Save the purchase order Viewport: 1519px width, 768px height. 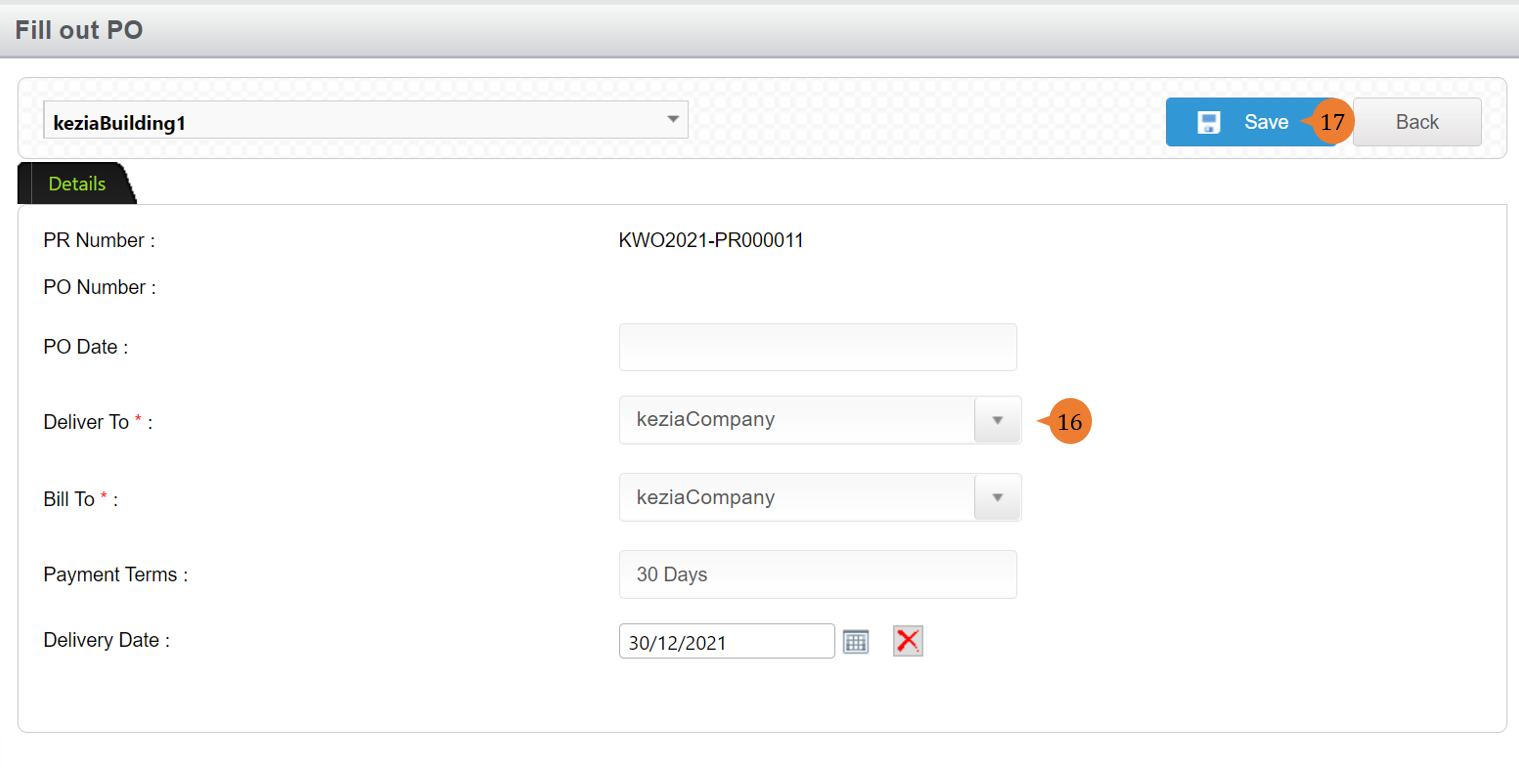tap(1251, 122)
